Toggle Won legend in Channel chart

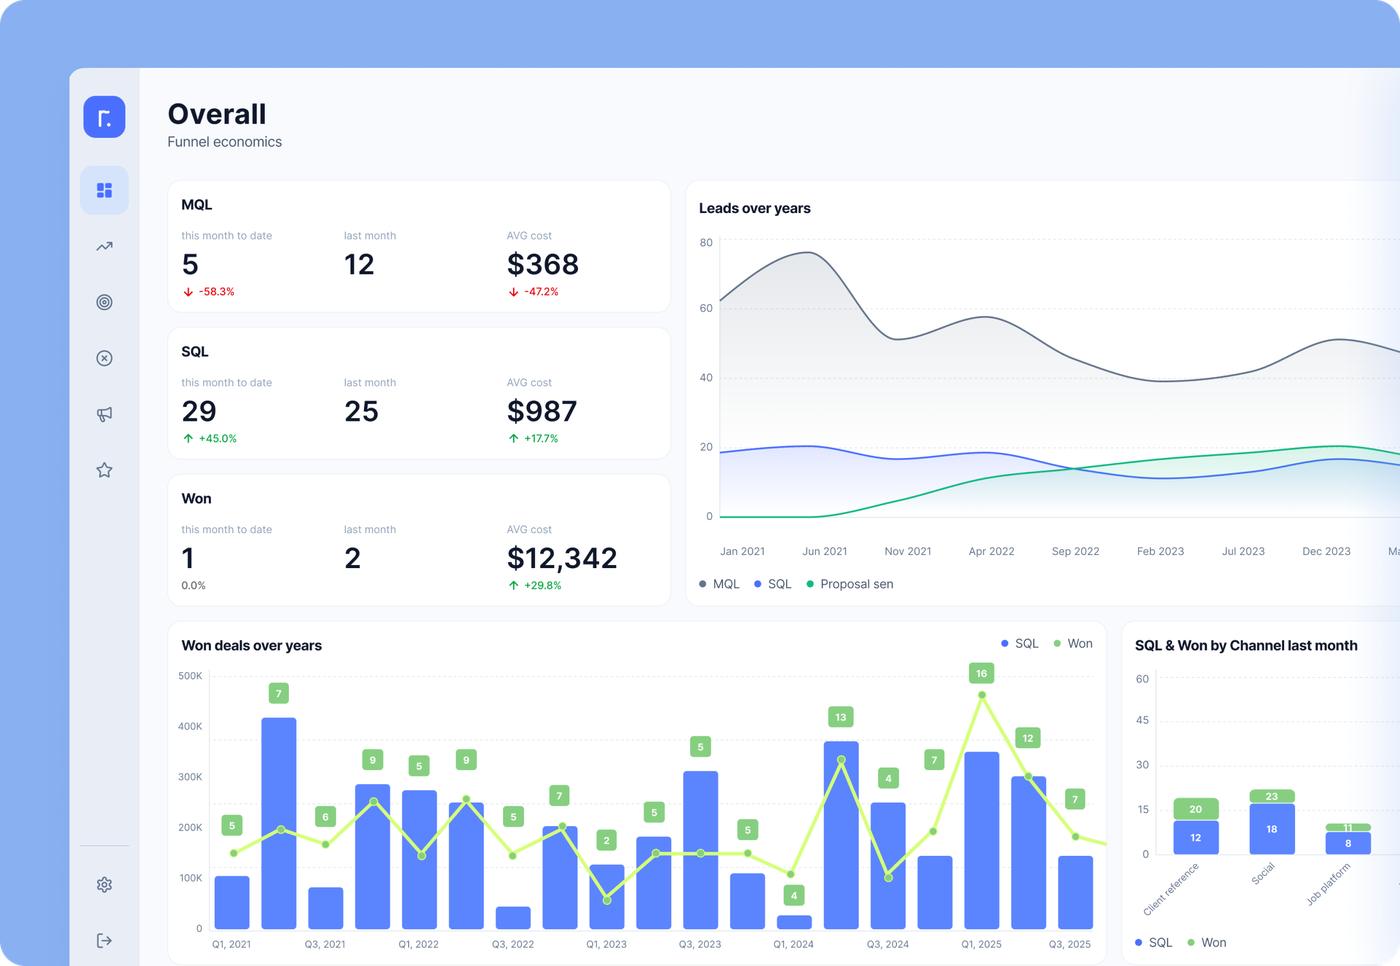(x=1207, y=943)
